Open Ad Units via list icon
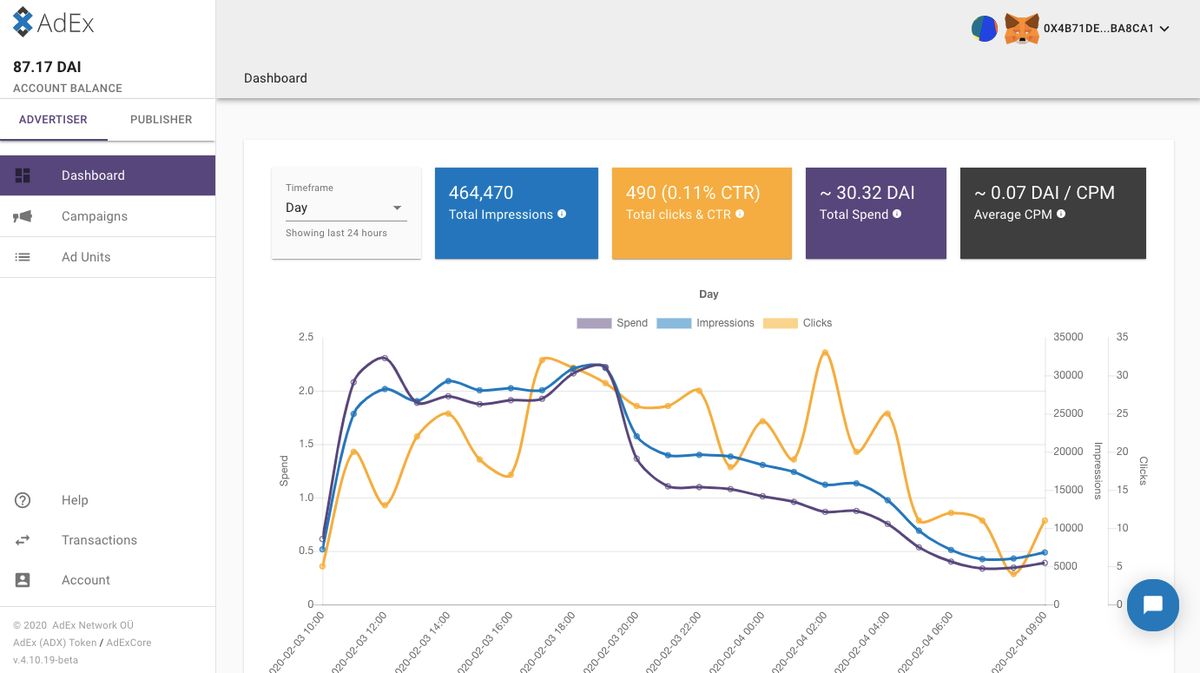 point(22,256)
